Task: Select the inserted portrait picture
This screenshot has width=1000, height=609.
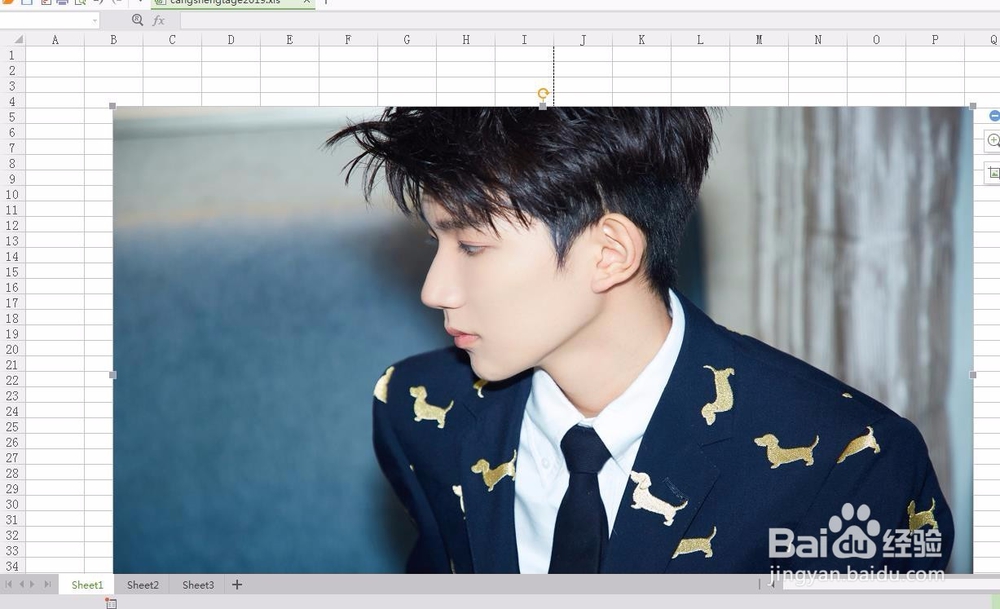Action: (543, 340)
